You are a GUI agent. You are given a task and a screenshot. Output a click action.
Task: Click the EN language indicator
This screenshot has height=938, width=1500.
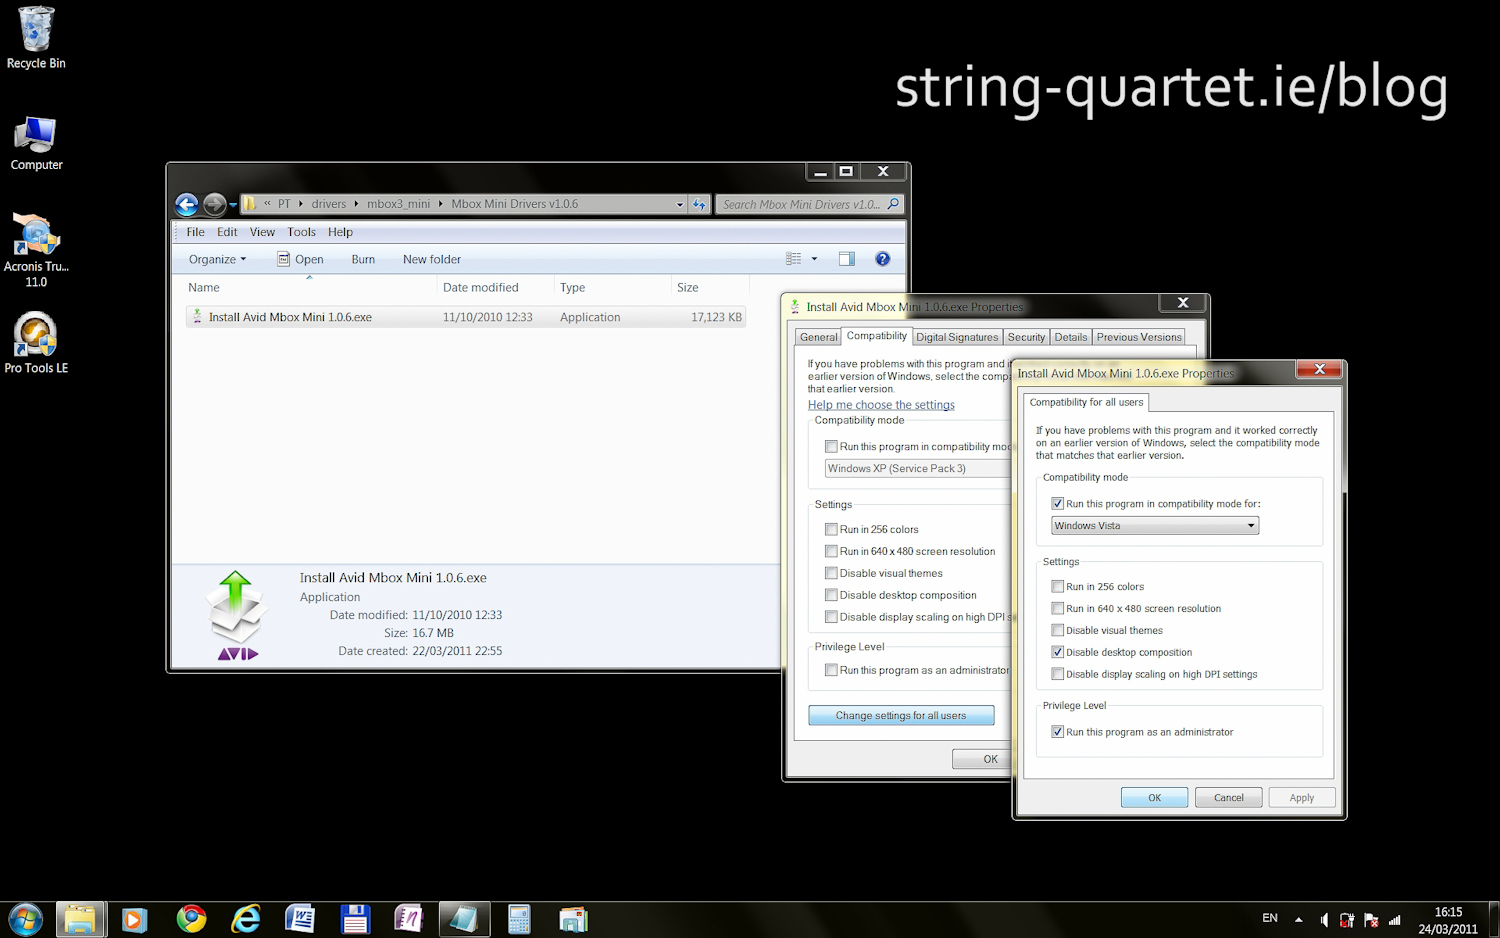1270,918
